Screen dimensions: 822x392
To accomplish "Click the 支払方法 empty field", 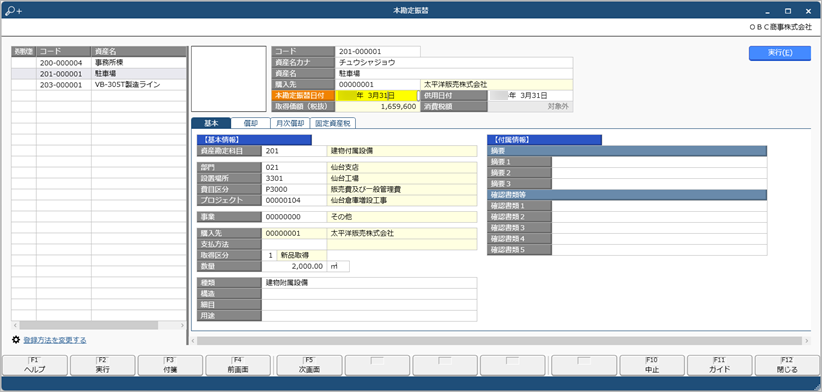I will pyautogui.click(x=294, y=244).
